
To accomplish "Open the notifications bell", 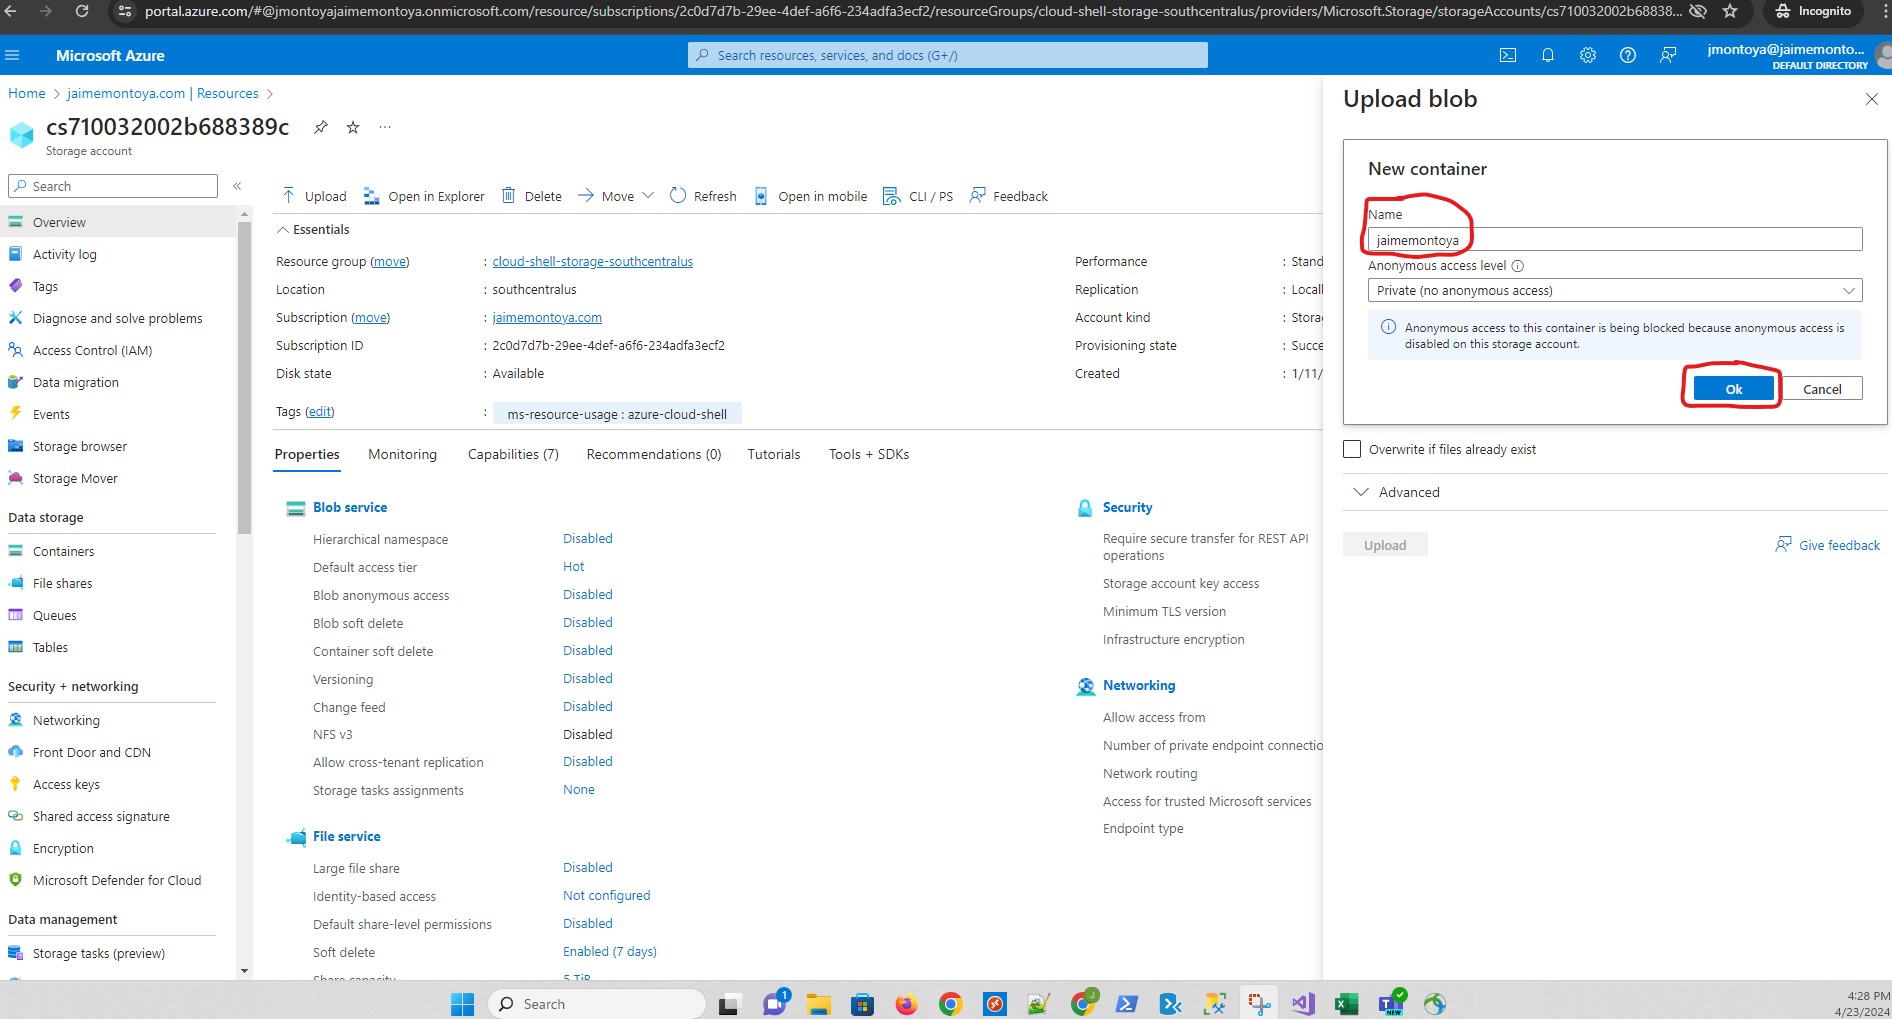I will point(1548,55).
